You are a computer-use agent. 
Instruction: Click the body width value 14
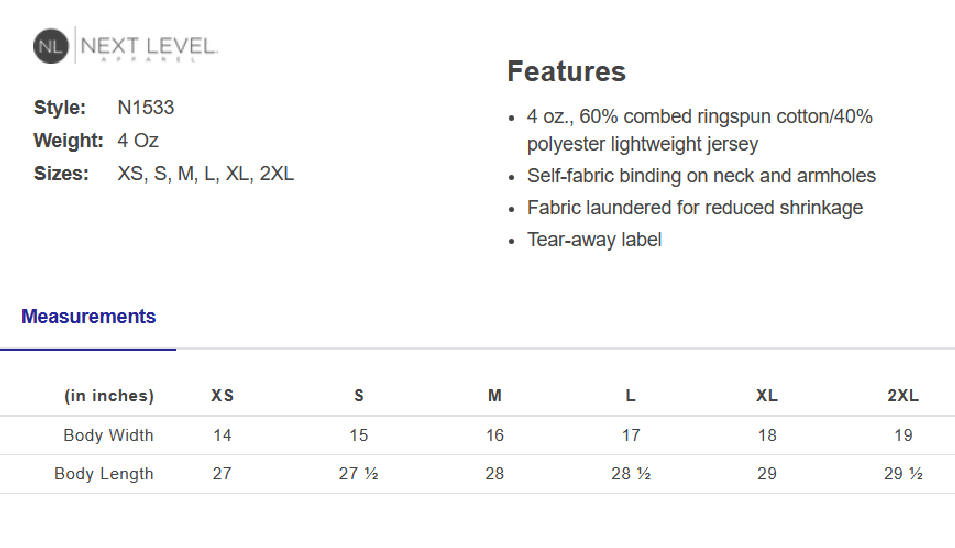222,435
